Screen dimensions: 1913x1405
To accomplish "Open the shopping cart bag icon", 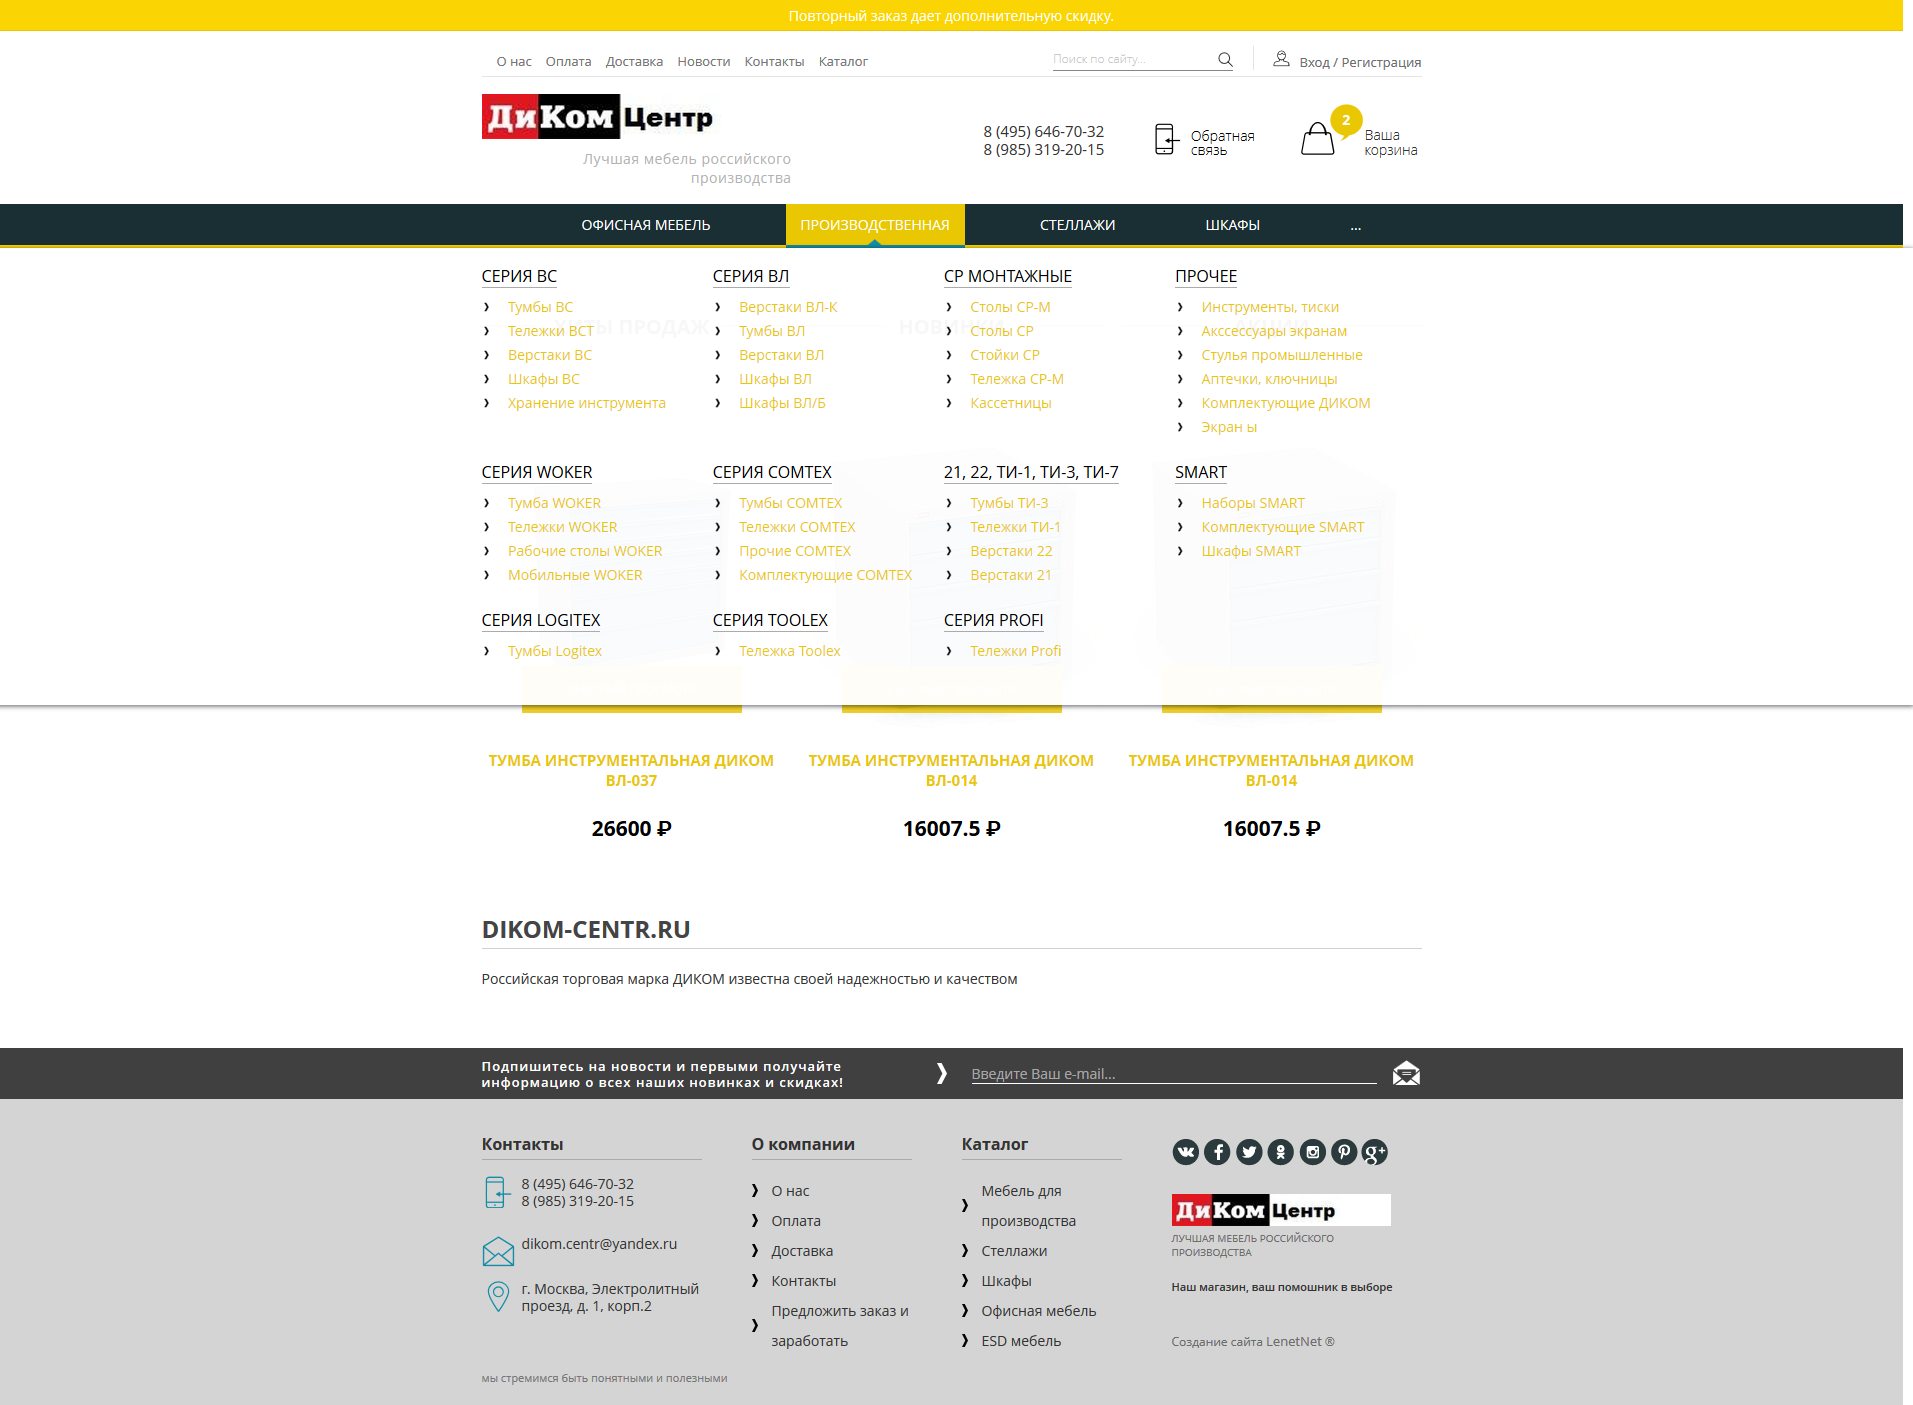I will tap(1317, 138).
